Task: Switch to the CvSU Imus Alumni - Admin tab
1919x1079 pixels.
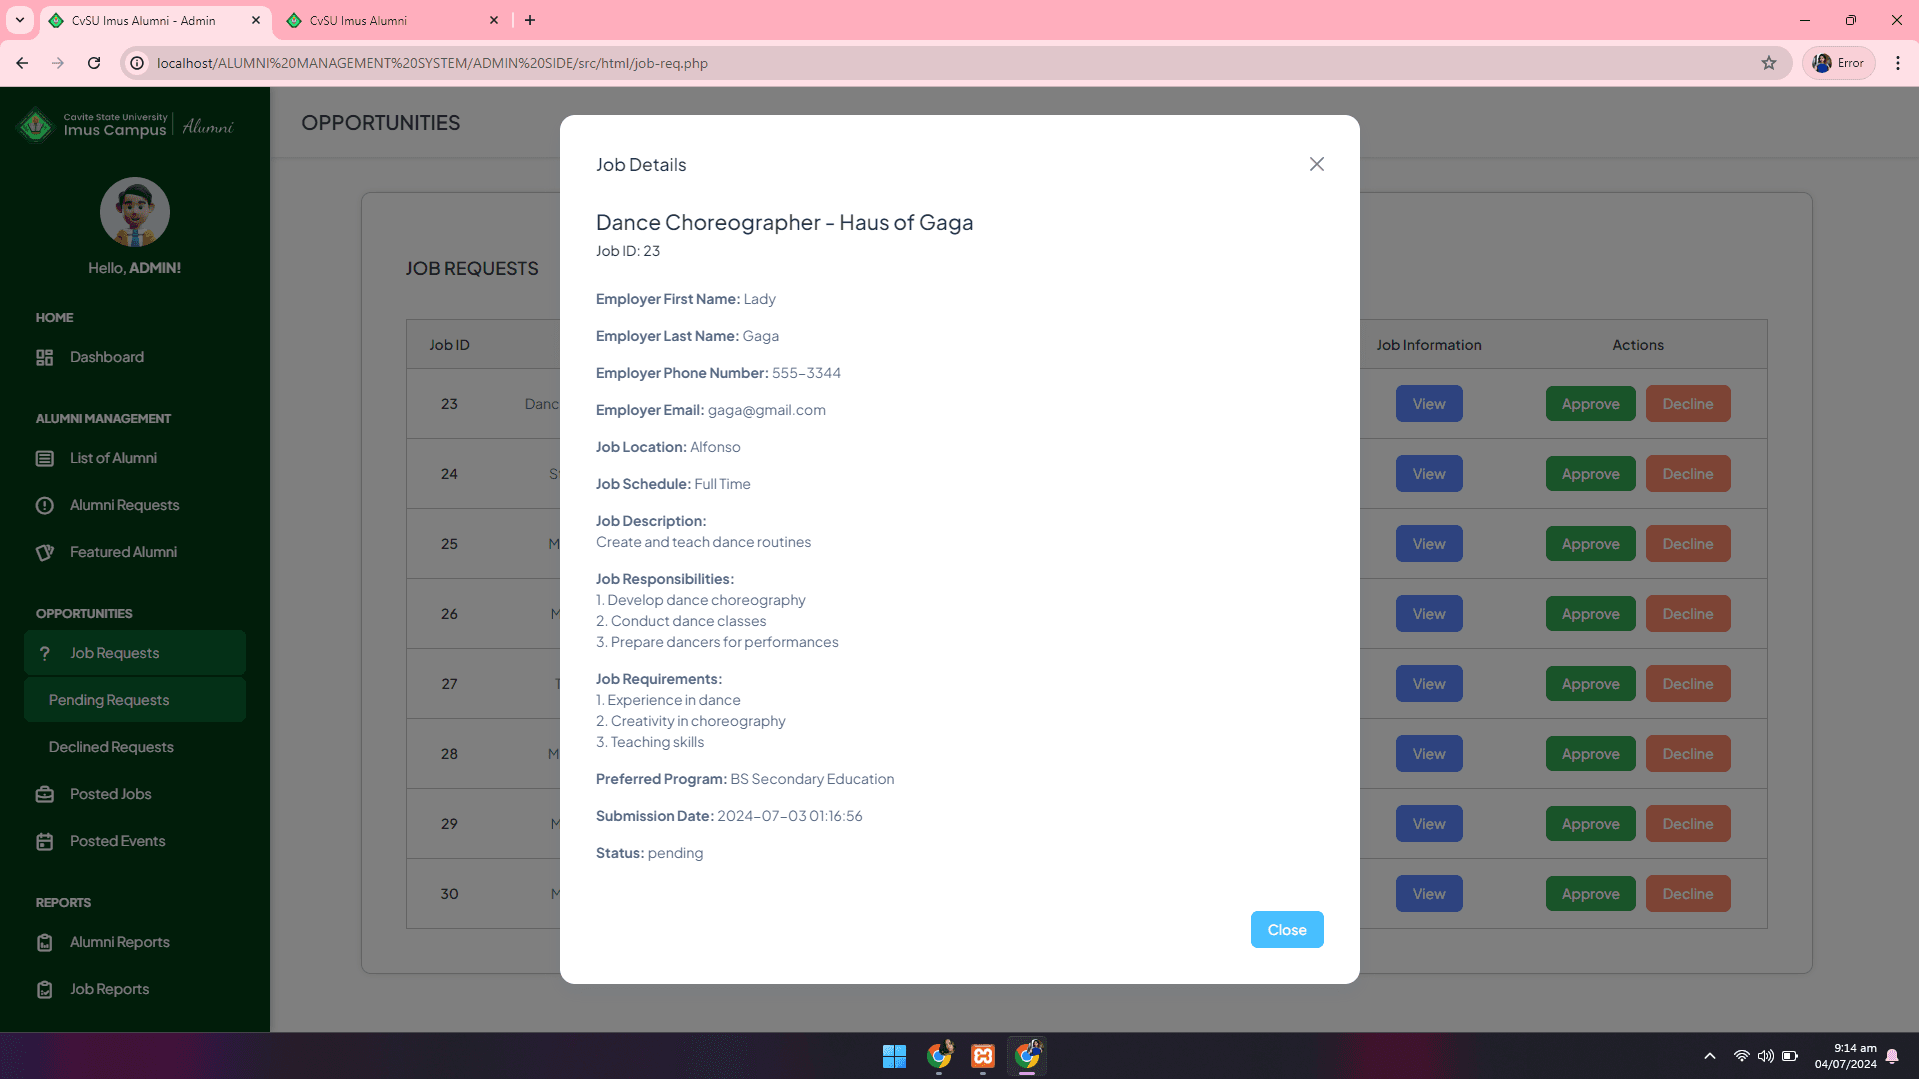Action: [x=155, y=20]
